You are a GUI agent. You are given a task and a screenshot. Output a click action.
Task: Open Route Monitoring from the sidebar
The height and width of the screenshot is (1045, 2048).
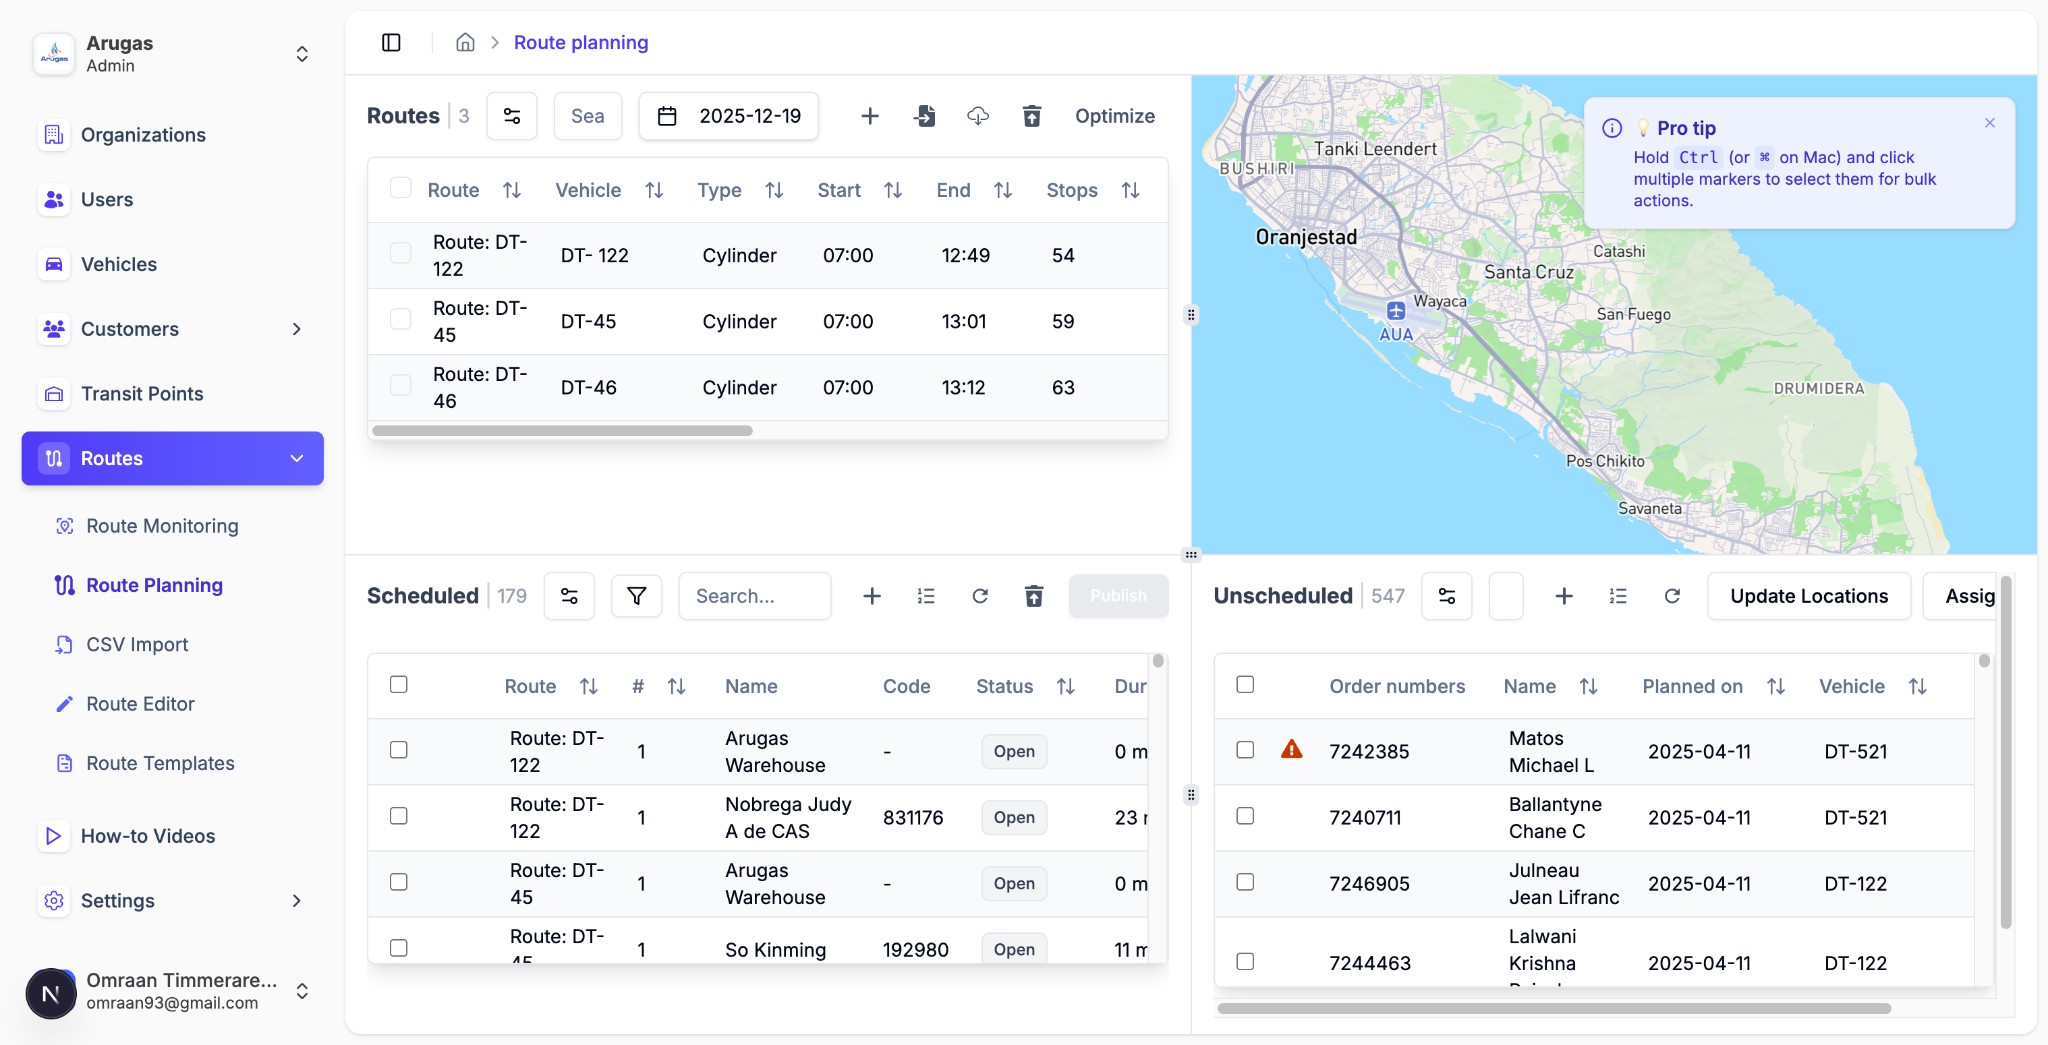160,525
